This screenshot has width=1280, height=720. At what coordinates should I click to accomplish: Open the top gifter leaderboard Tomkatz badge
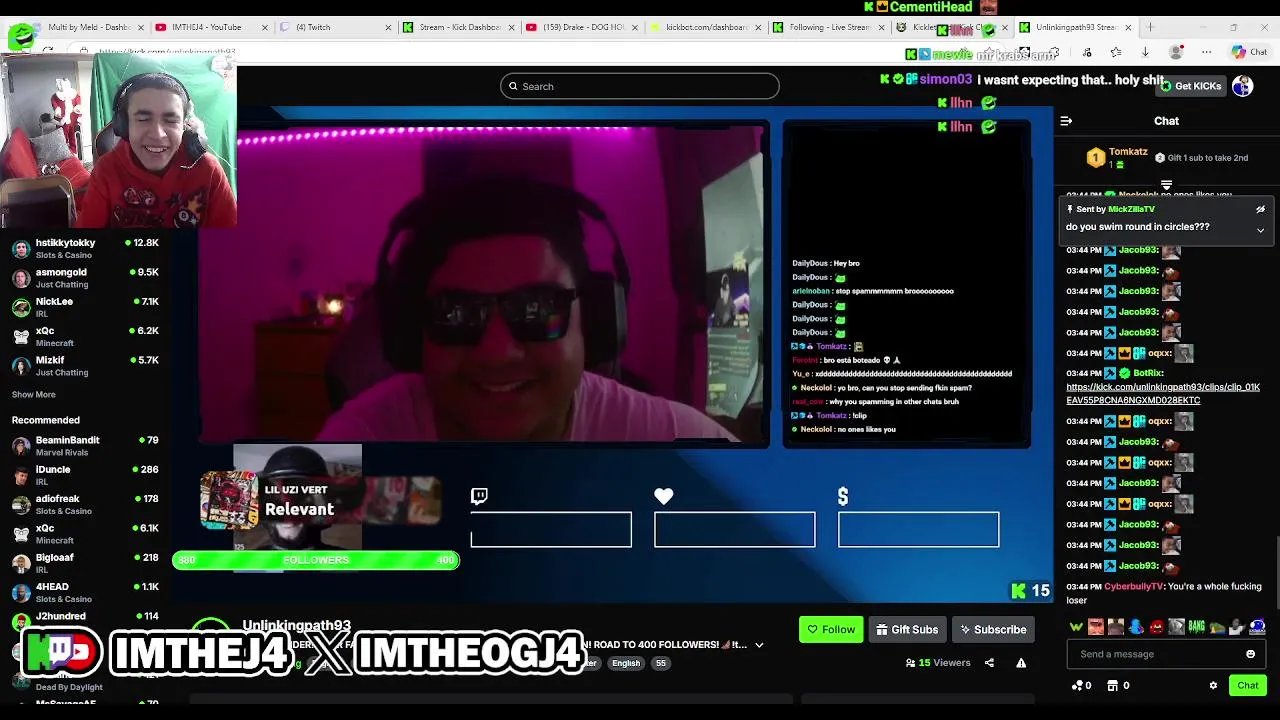(1096, 158)
